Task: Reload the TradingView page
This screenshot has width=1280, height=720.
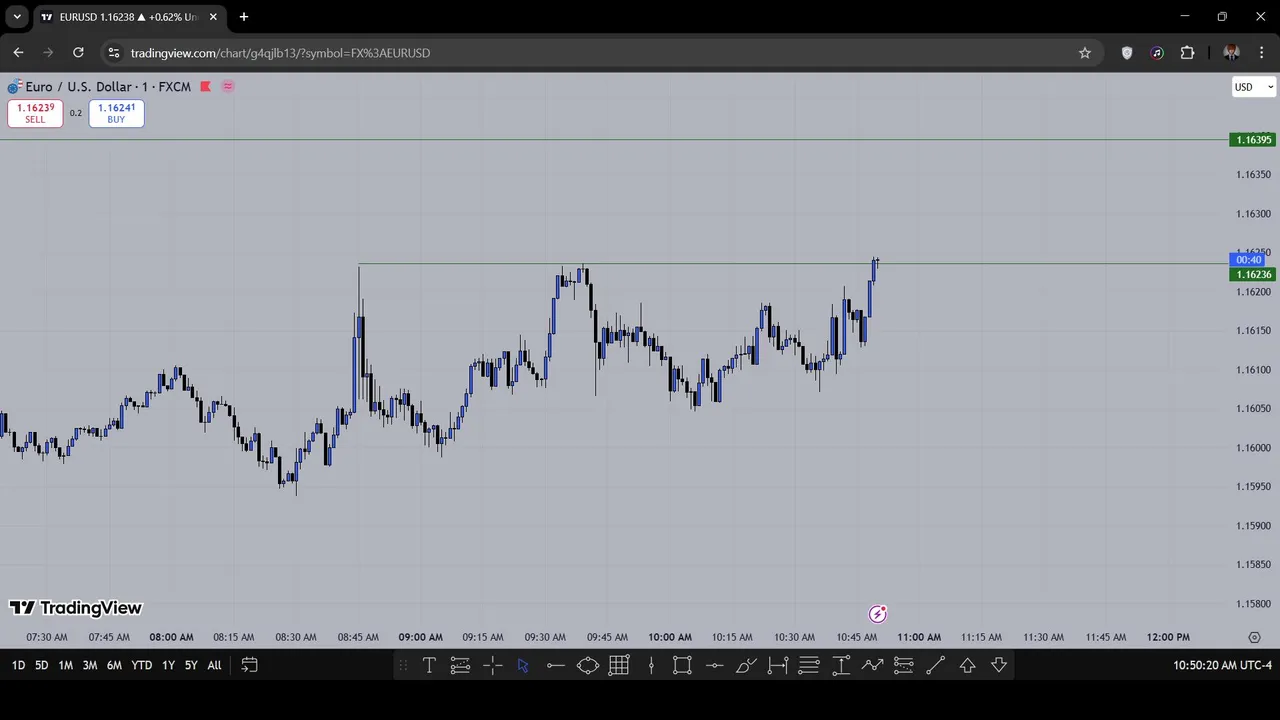Action: [78, 53]
